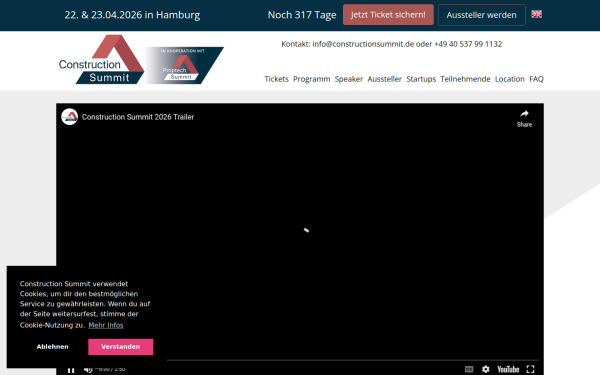Viewport: 600px width, 375px height.
Task: Decline cookies with Ablehnen
Action: [x=52, y=347]
